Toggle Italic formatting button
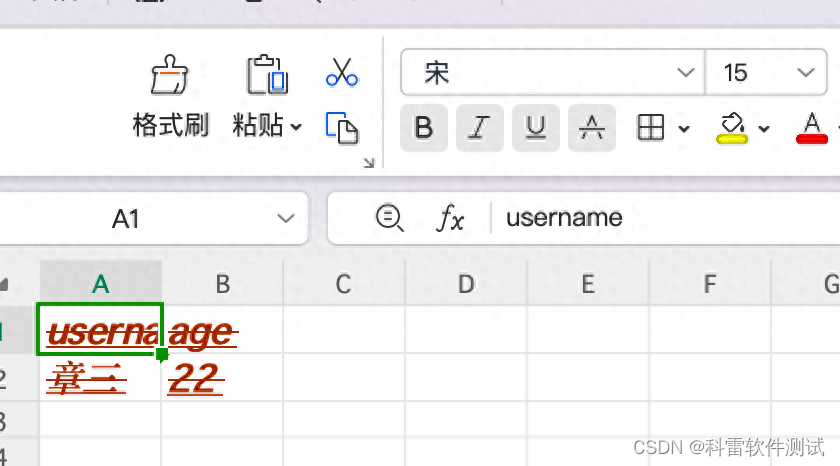The width and height of the screenshot is (840, 466). tap(479, 128)
